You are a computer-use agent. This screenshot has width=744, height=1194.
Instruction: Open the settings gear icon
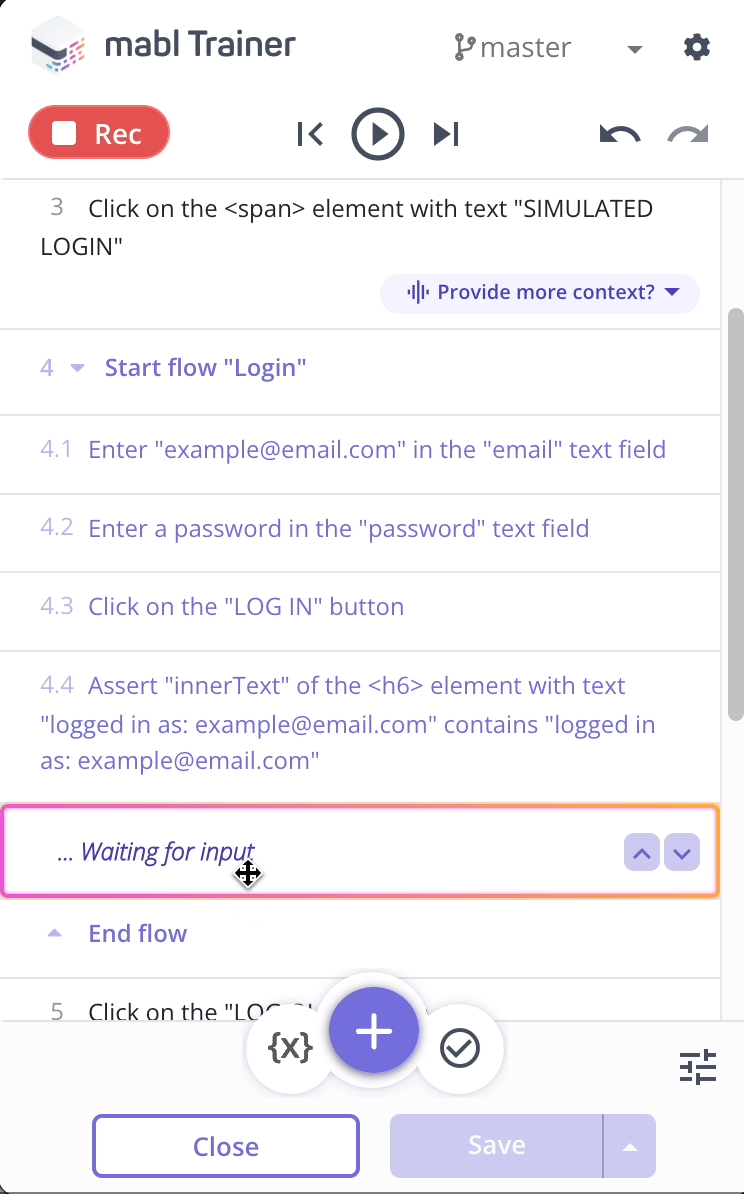(x=697, y=47)
